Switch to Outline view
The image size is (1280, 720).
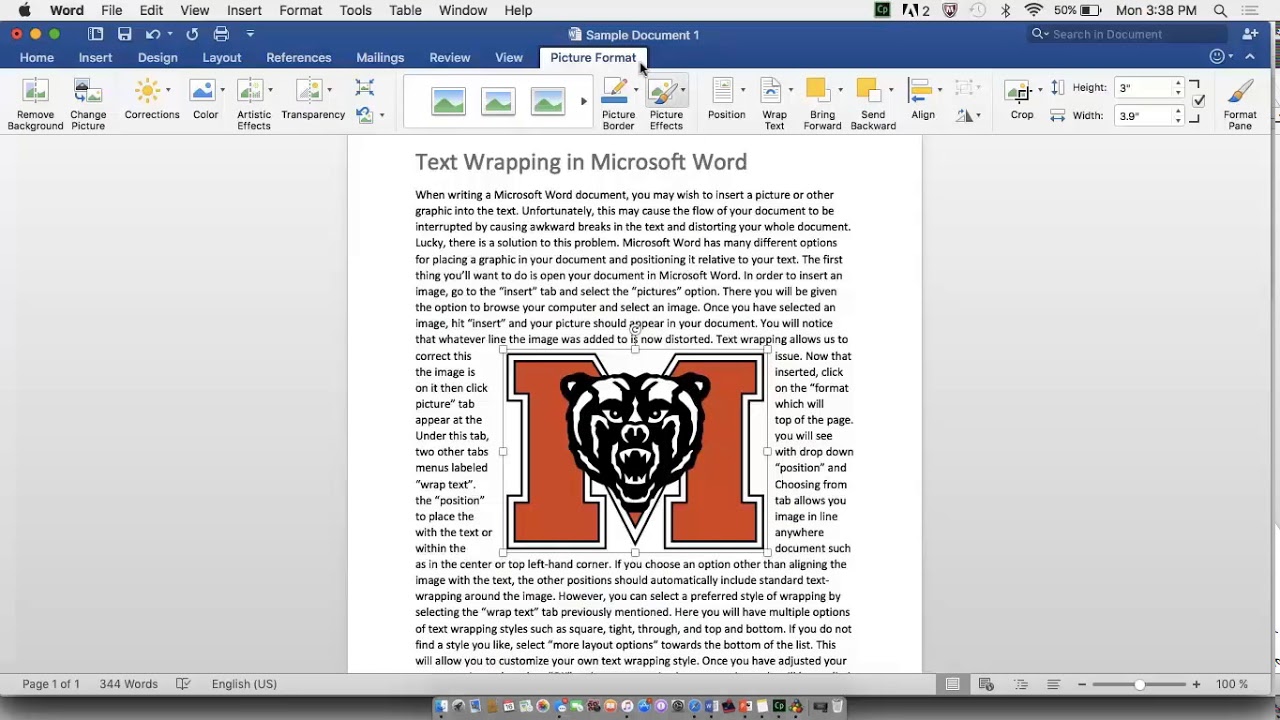[x=1021, y=684]
